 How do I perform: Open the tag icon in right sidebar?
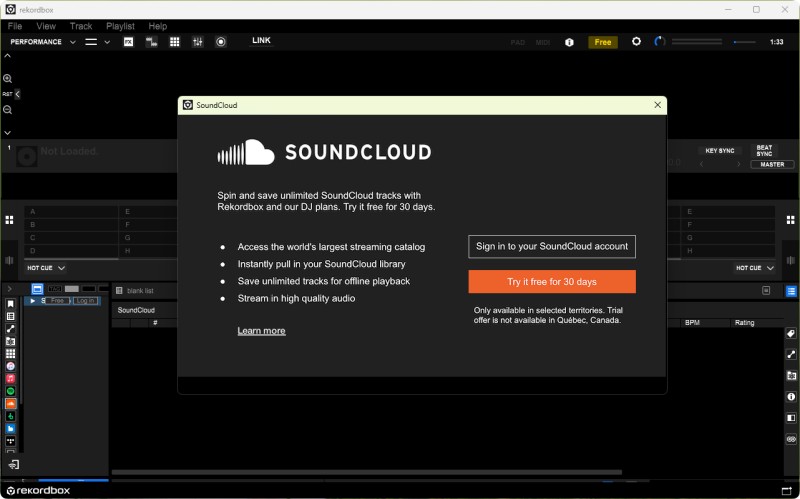pos(791,334)
